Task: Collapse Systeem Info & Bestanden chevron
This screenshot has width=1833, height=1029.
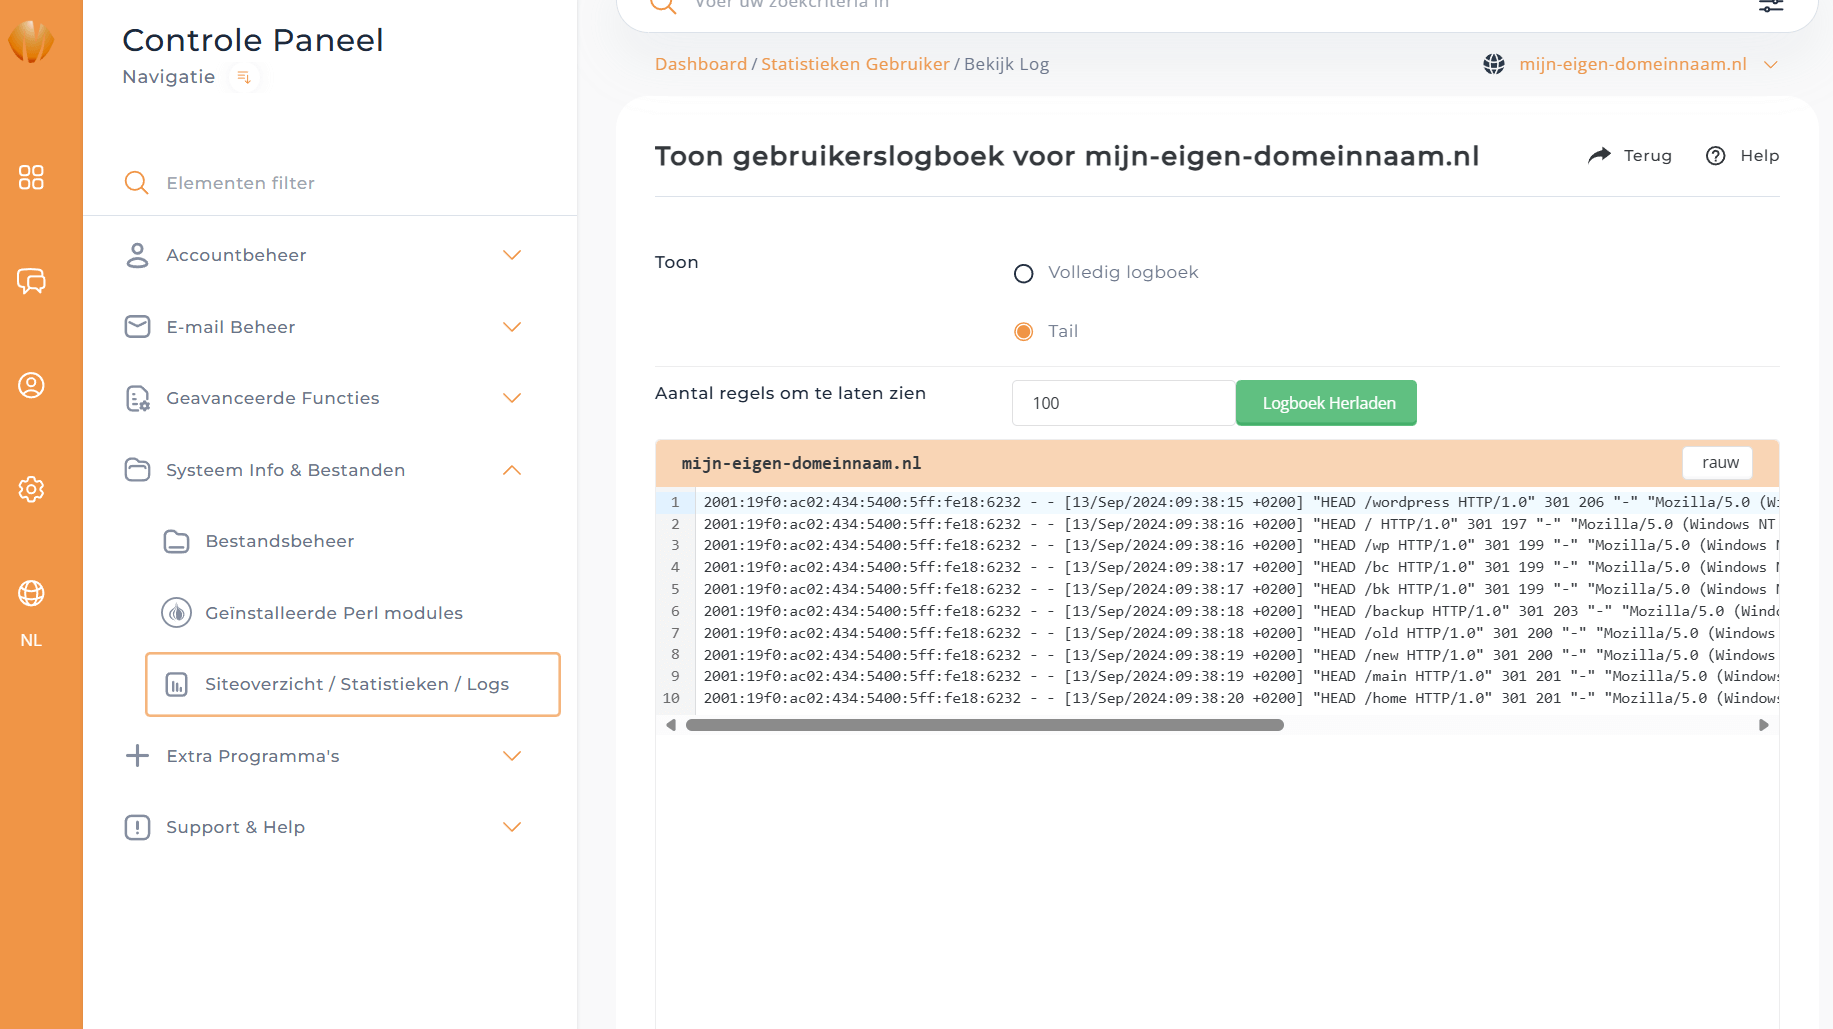Action: click(x=512, y=470)
